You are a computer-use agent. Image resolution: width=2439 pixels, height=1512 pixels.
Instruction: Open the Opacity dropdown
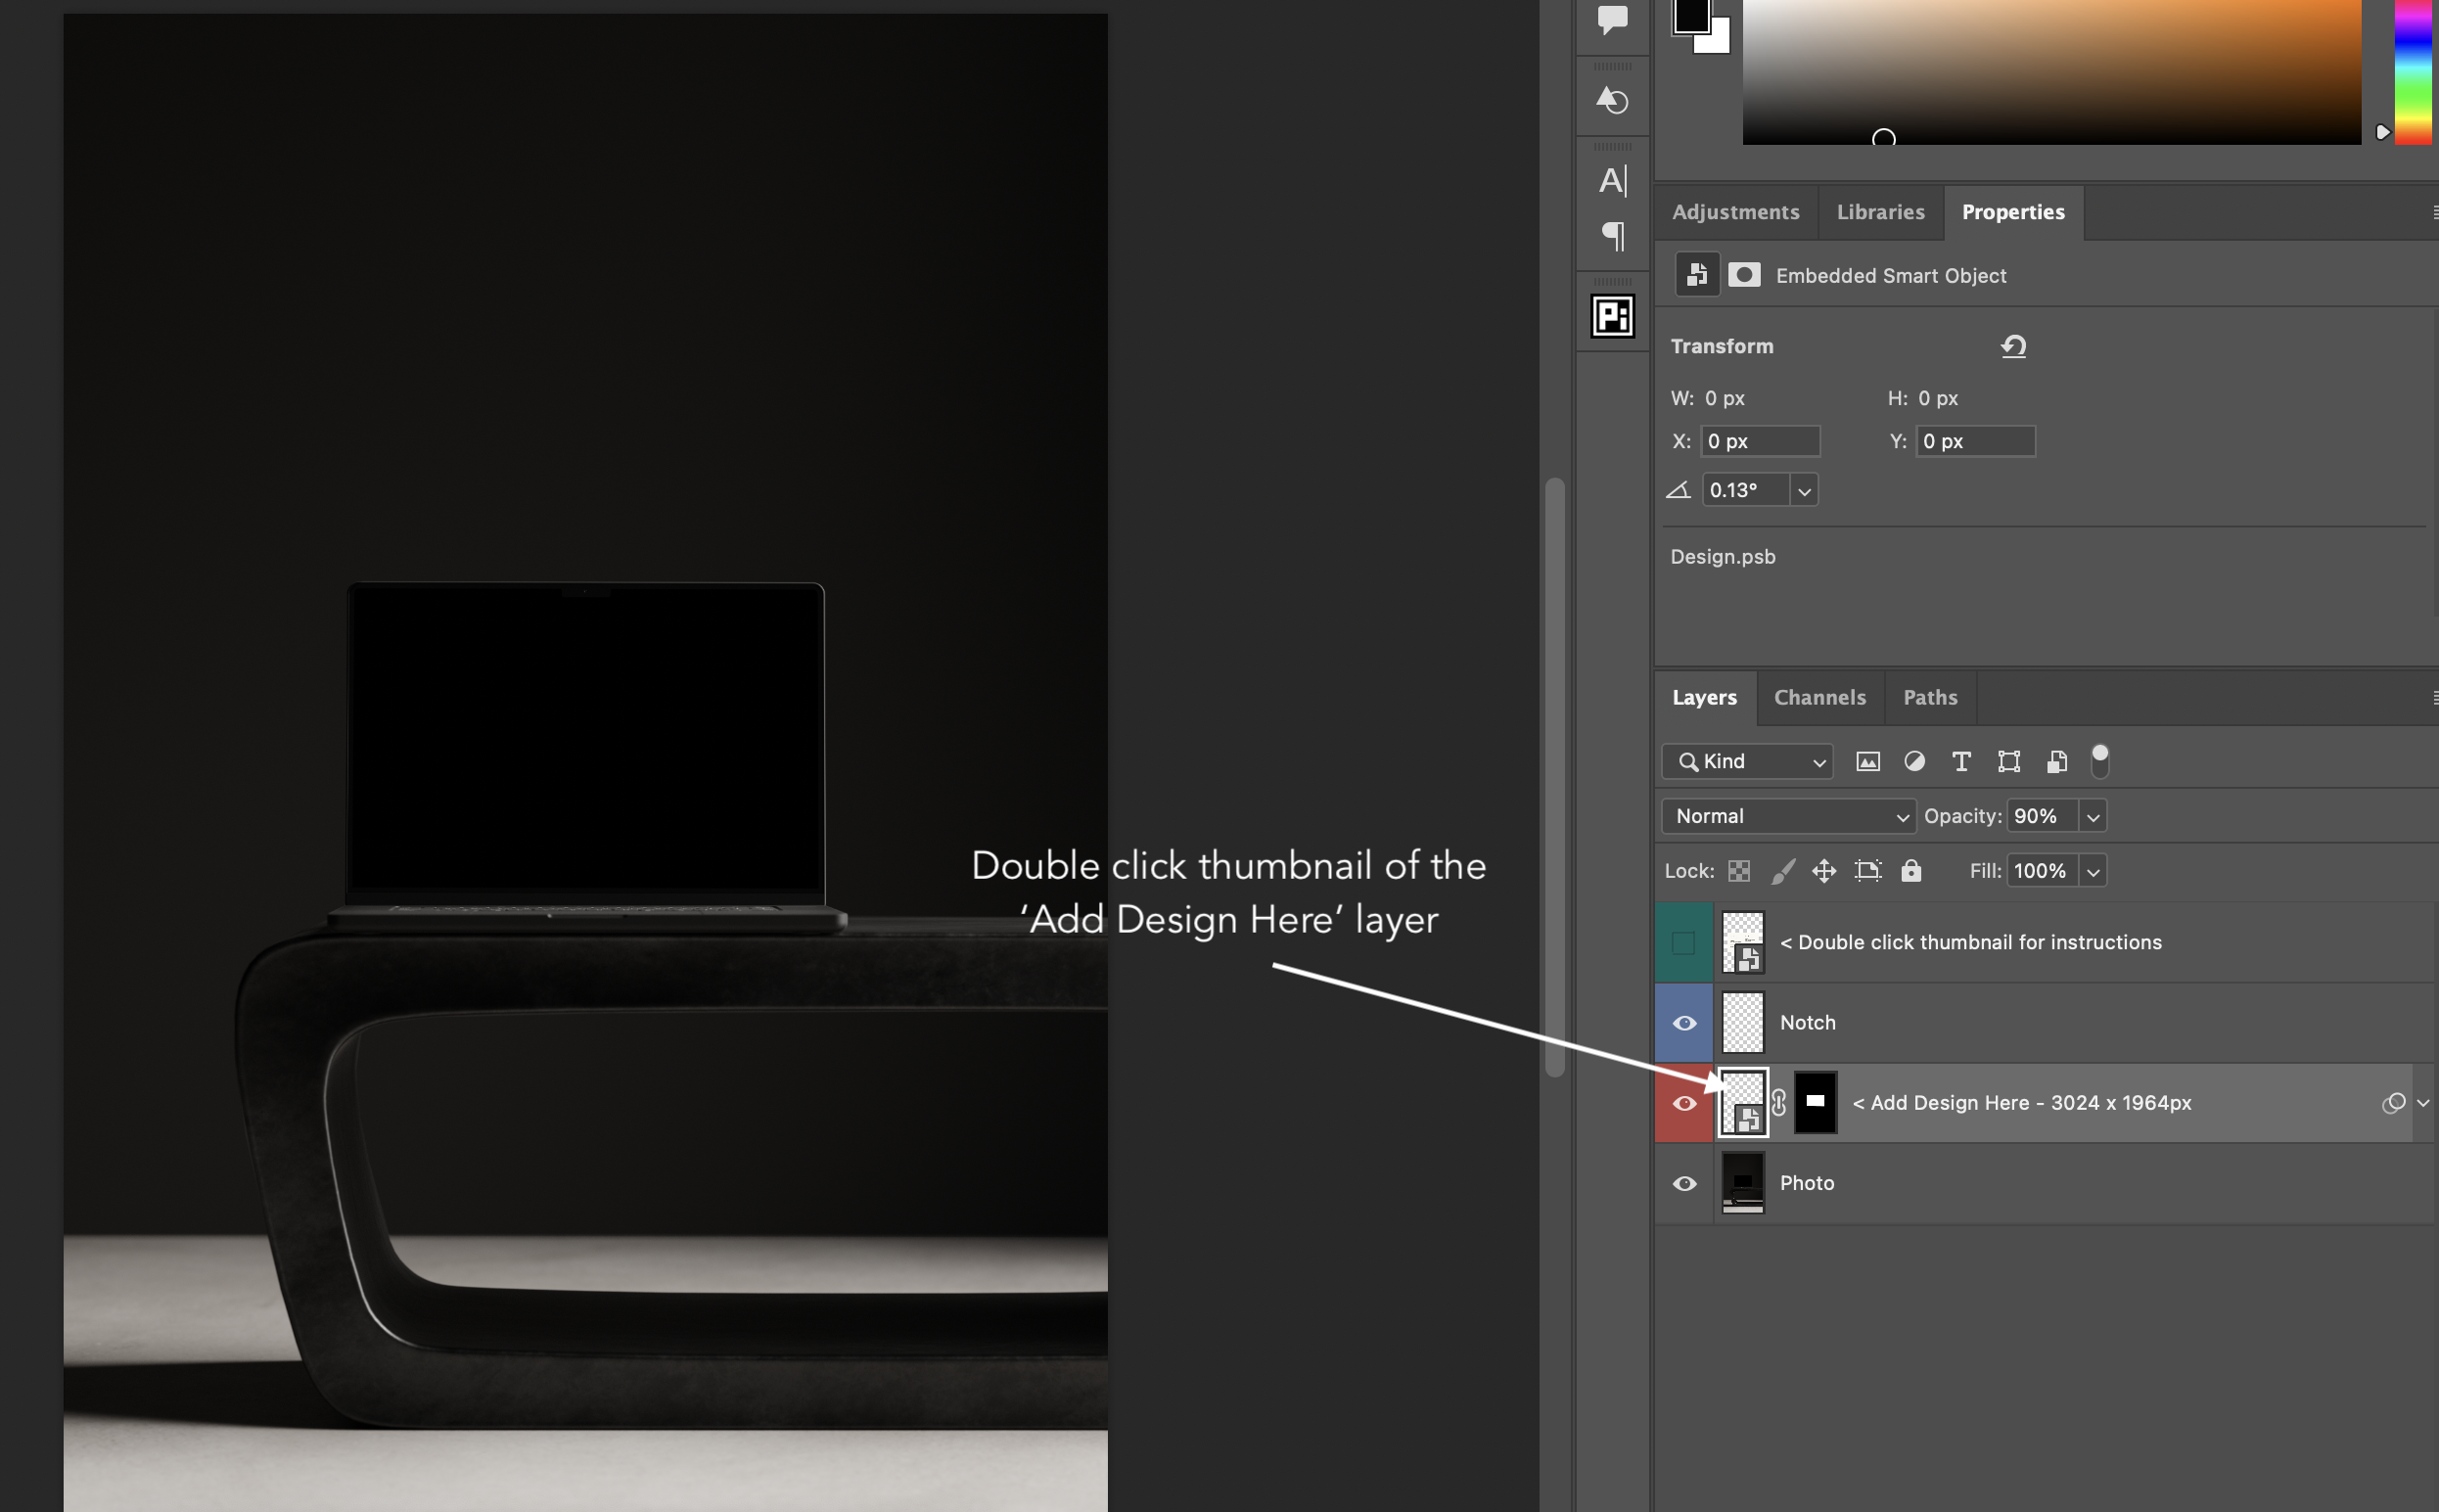(2092, 816)
